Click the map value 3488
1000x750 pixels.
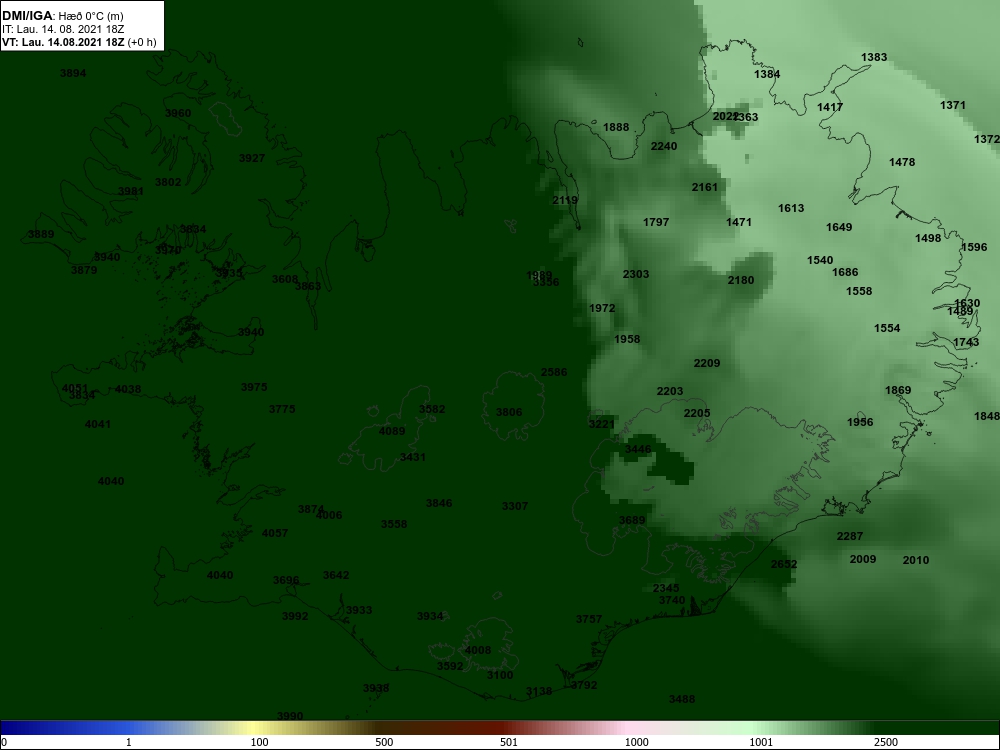[x=682, y=700]
